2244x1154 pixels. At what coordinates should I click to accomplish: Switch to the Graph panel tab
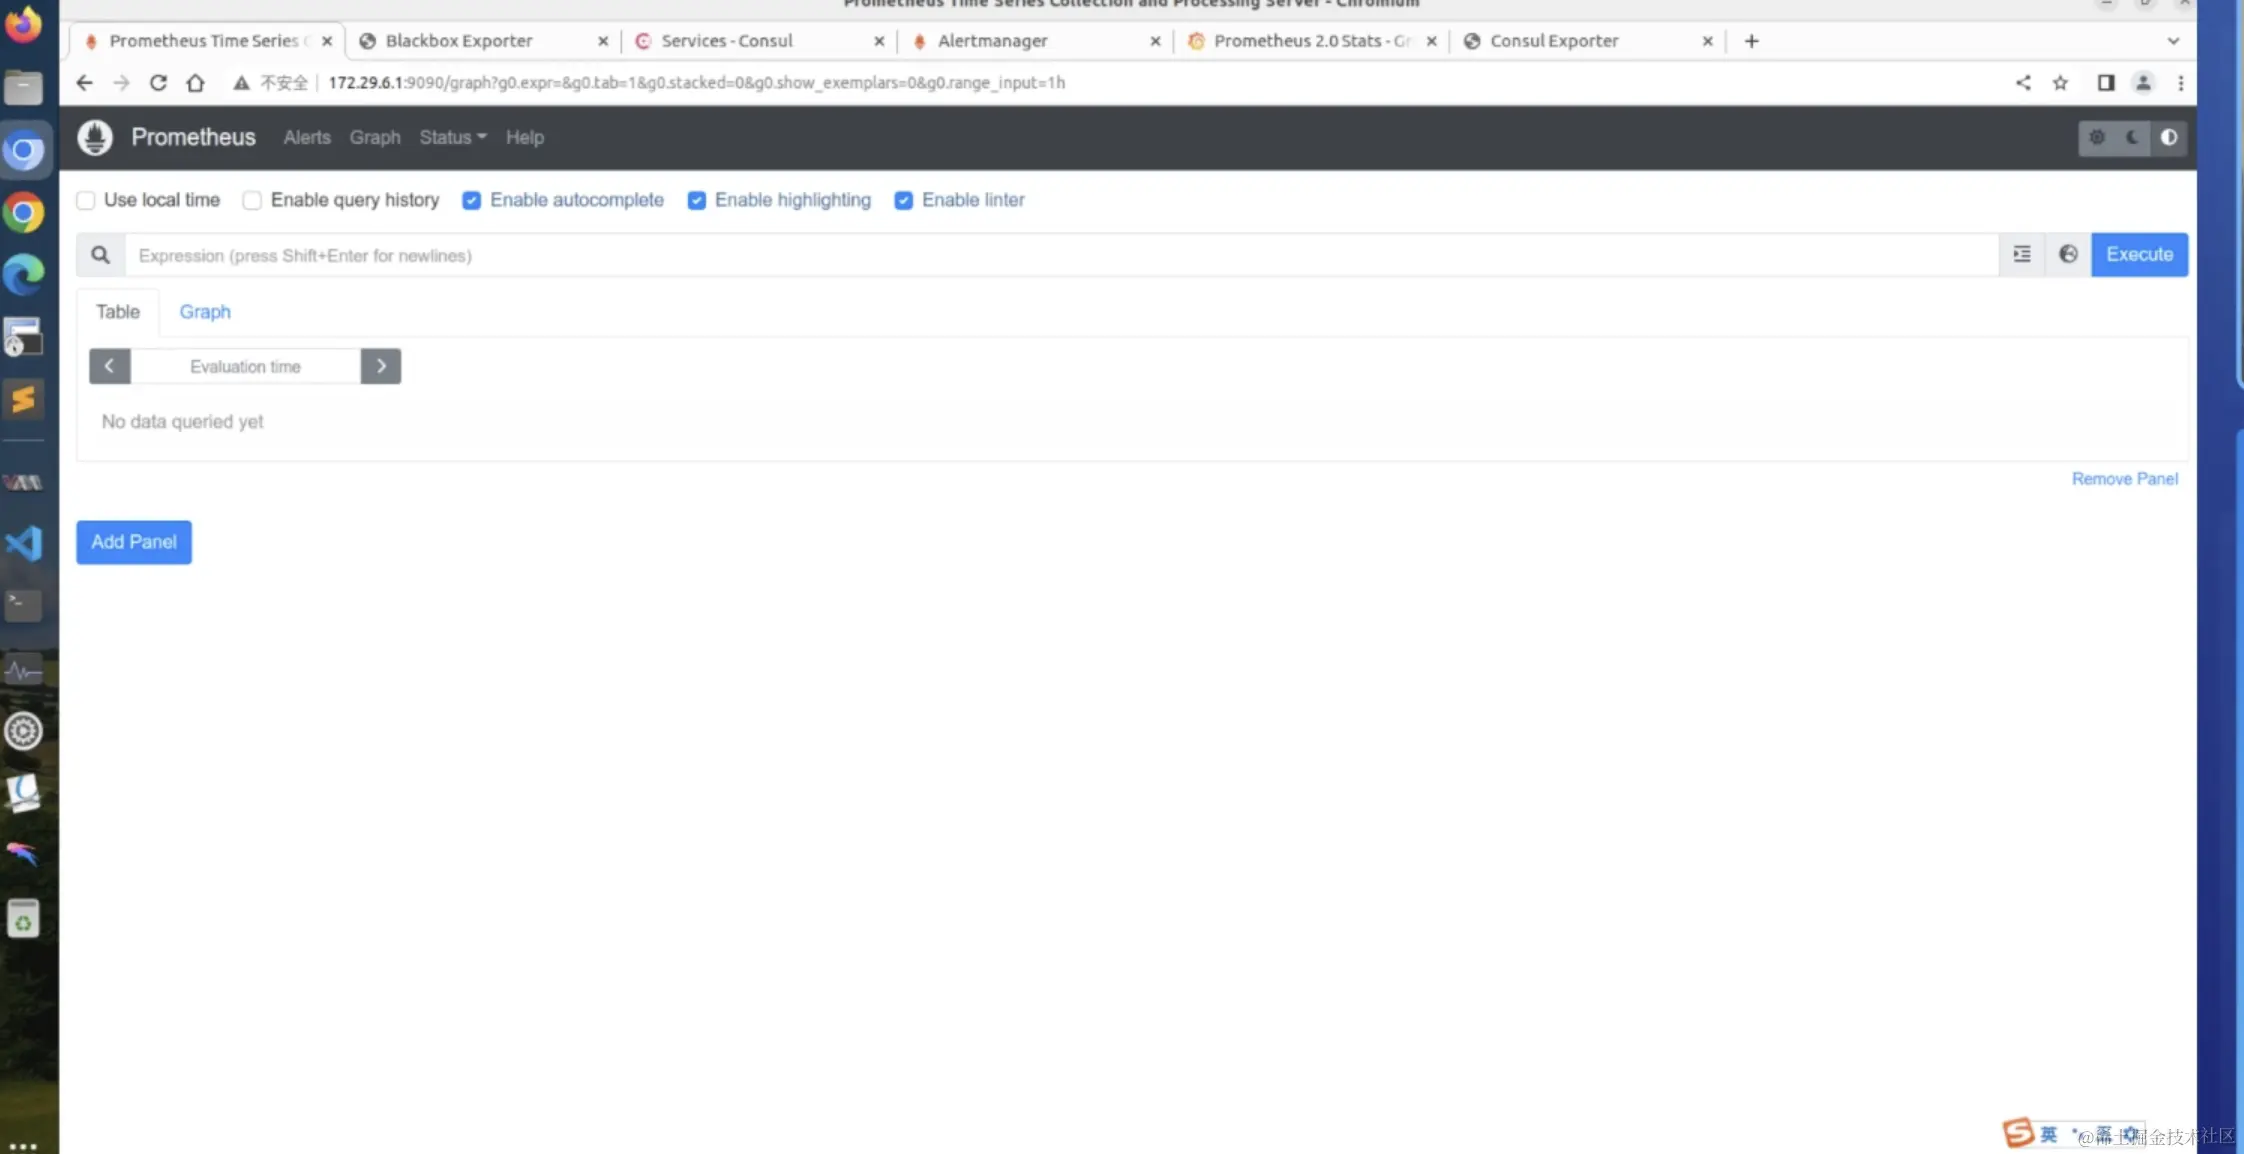pyautogui.click(x=205, y=312)
